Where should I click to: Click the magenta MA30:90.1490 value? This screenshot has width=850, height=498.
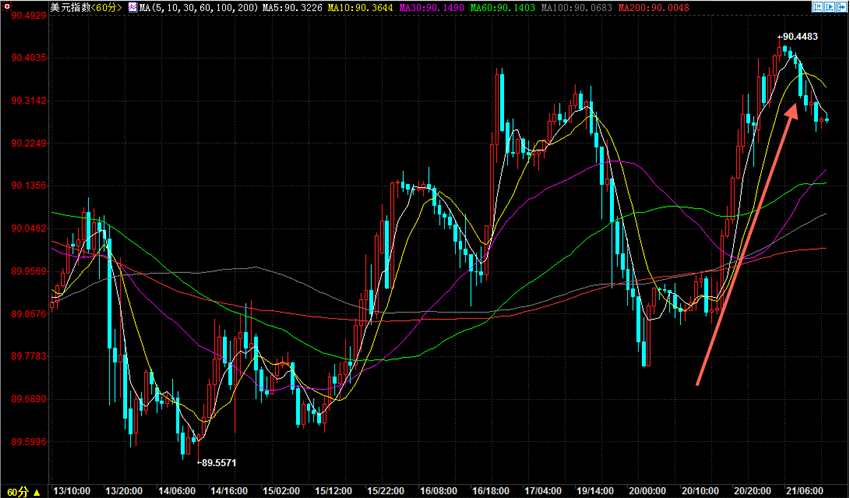(x=432, y=8)
